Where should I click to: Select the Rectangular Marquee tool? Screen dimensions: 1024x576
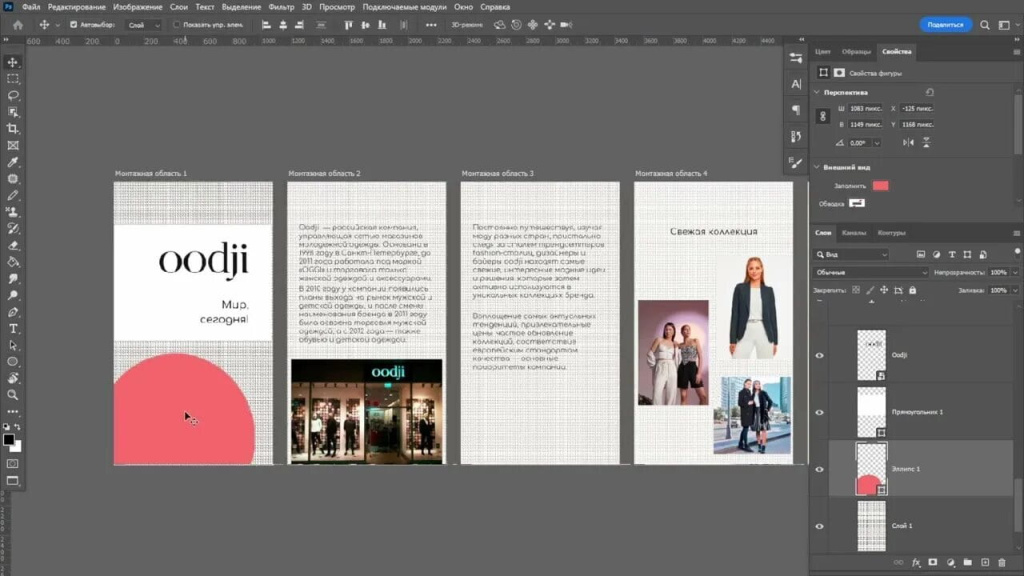click(12, 78)
